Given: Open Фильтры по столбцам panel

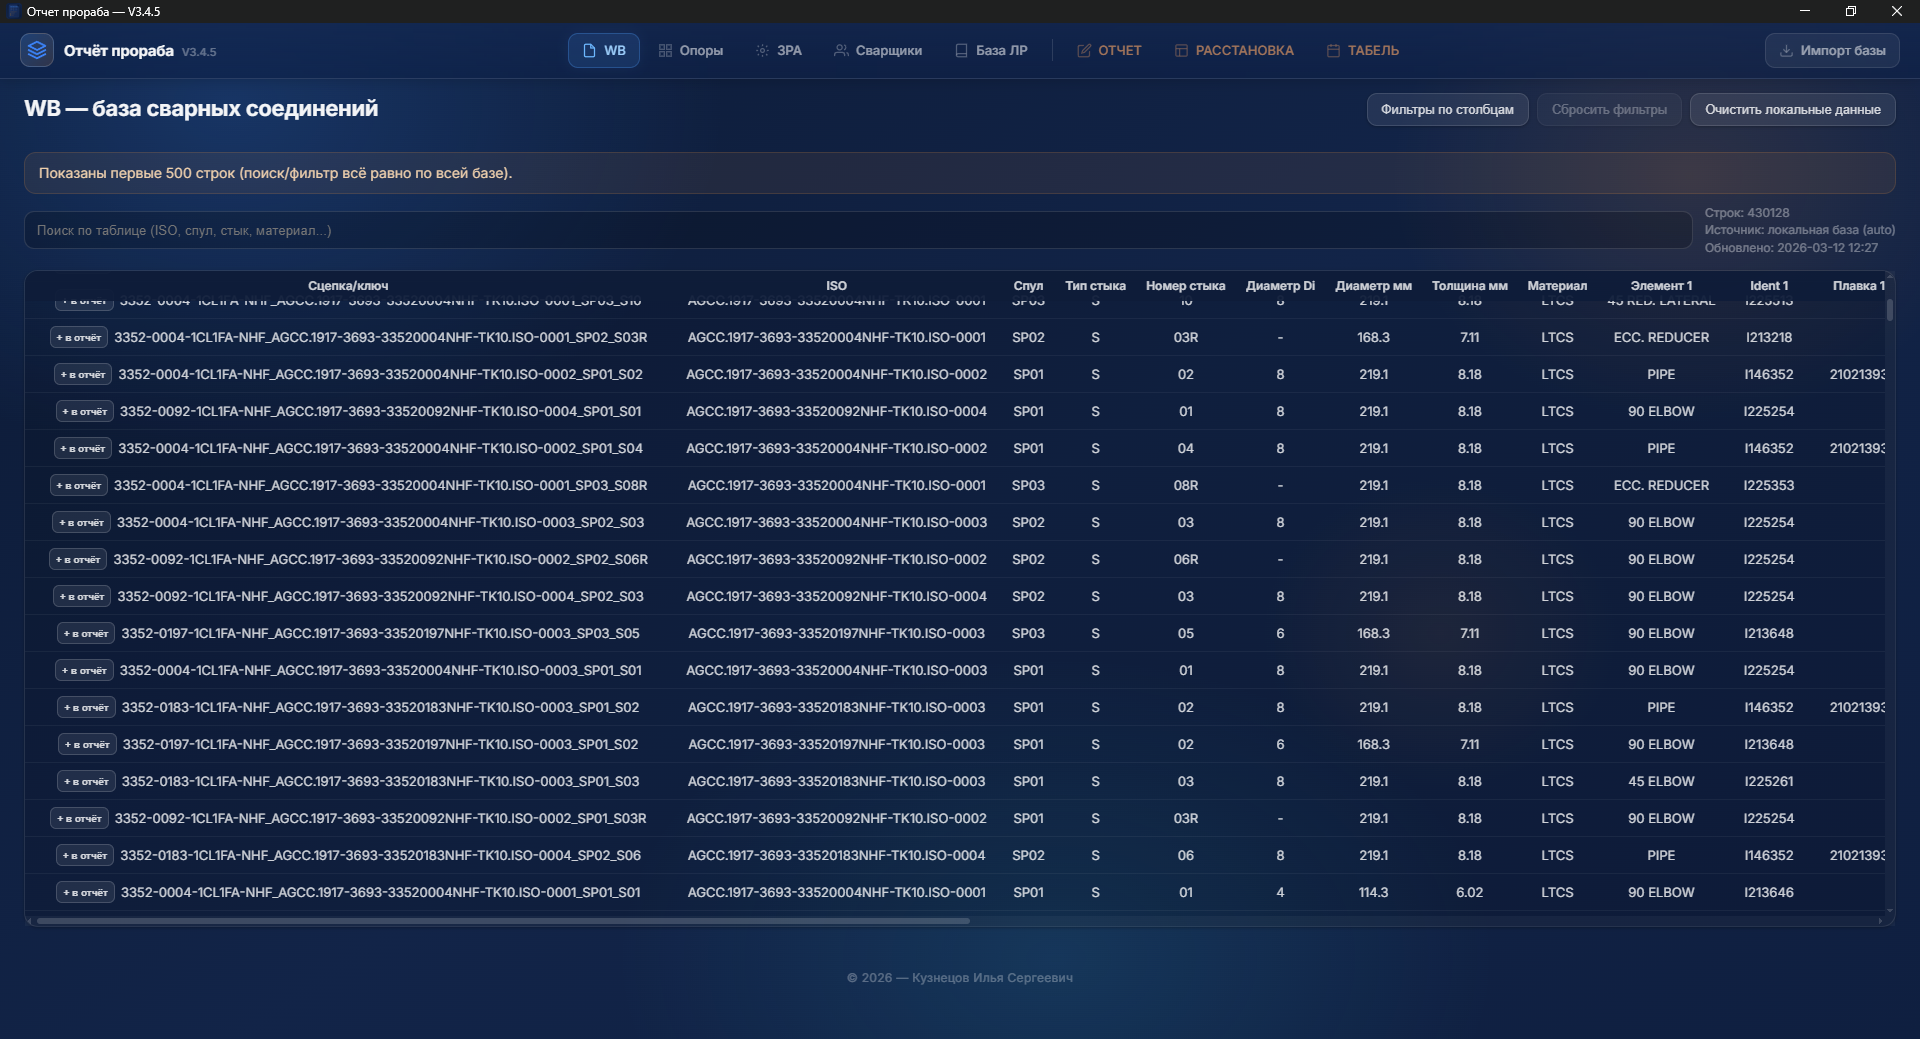Looking at the screenshot, I should click(1446, 110).
